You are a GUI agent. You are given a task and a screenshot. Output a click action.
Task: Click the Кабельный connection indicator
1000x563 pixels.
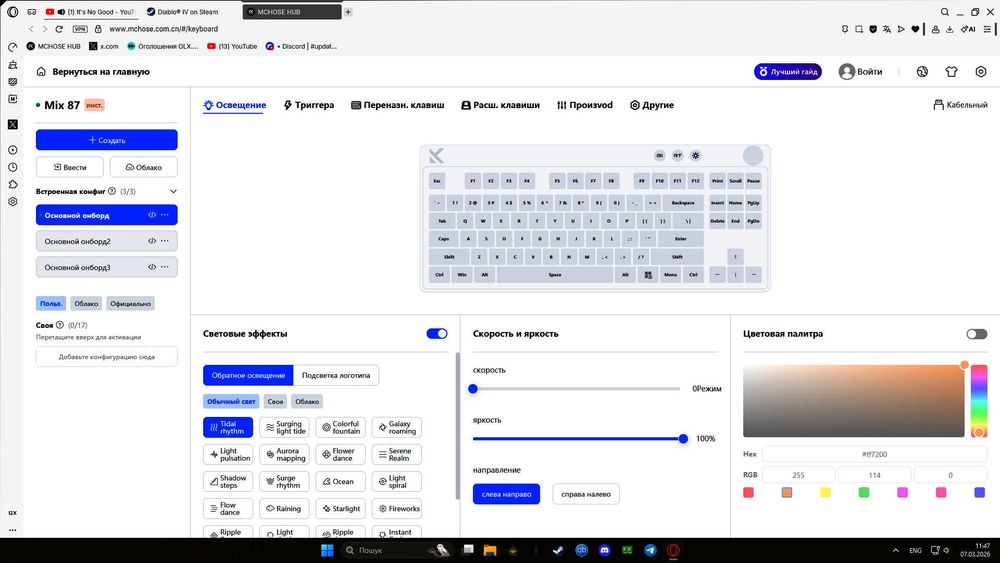click(960, 105)
